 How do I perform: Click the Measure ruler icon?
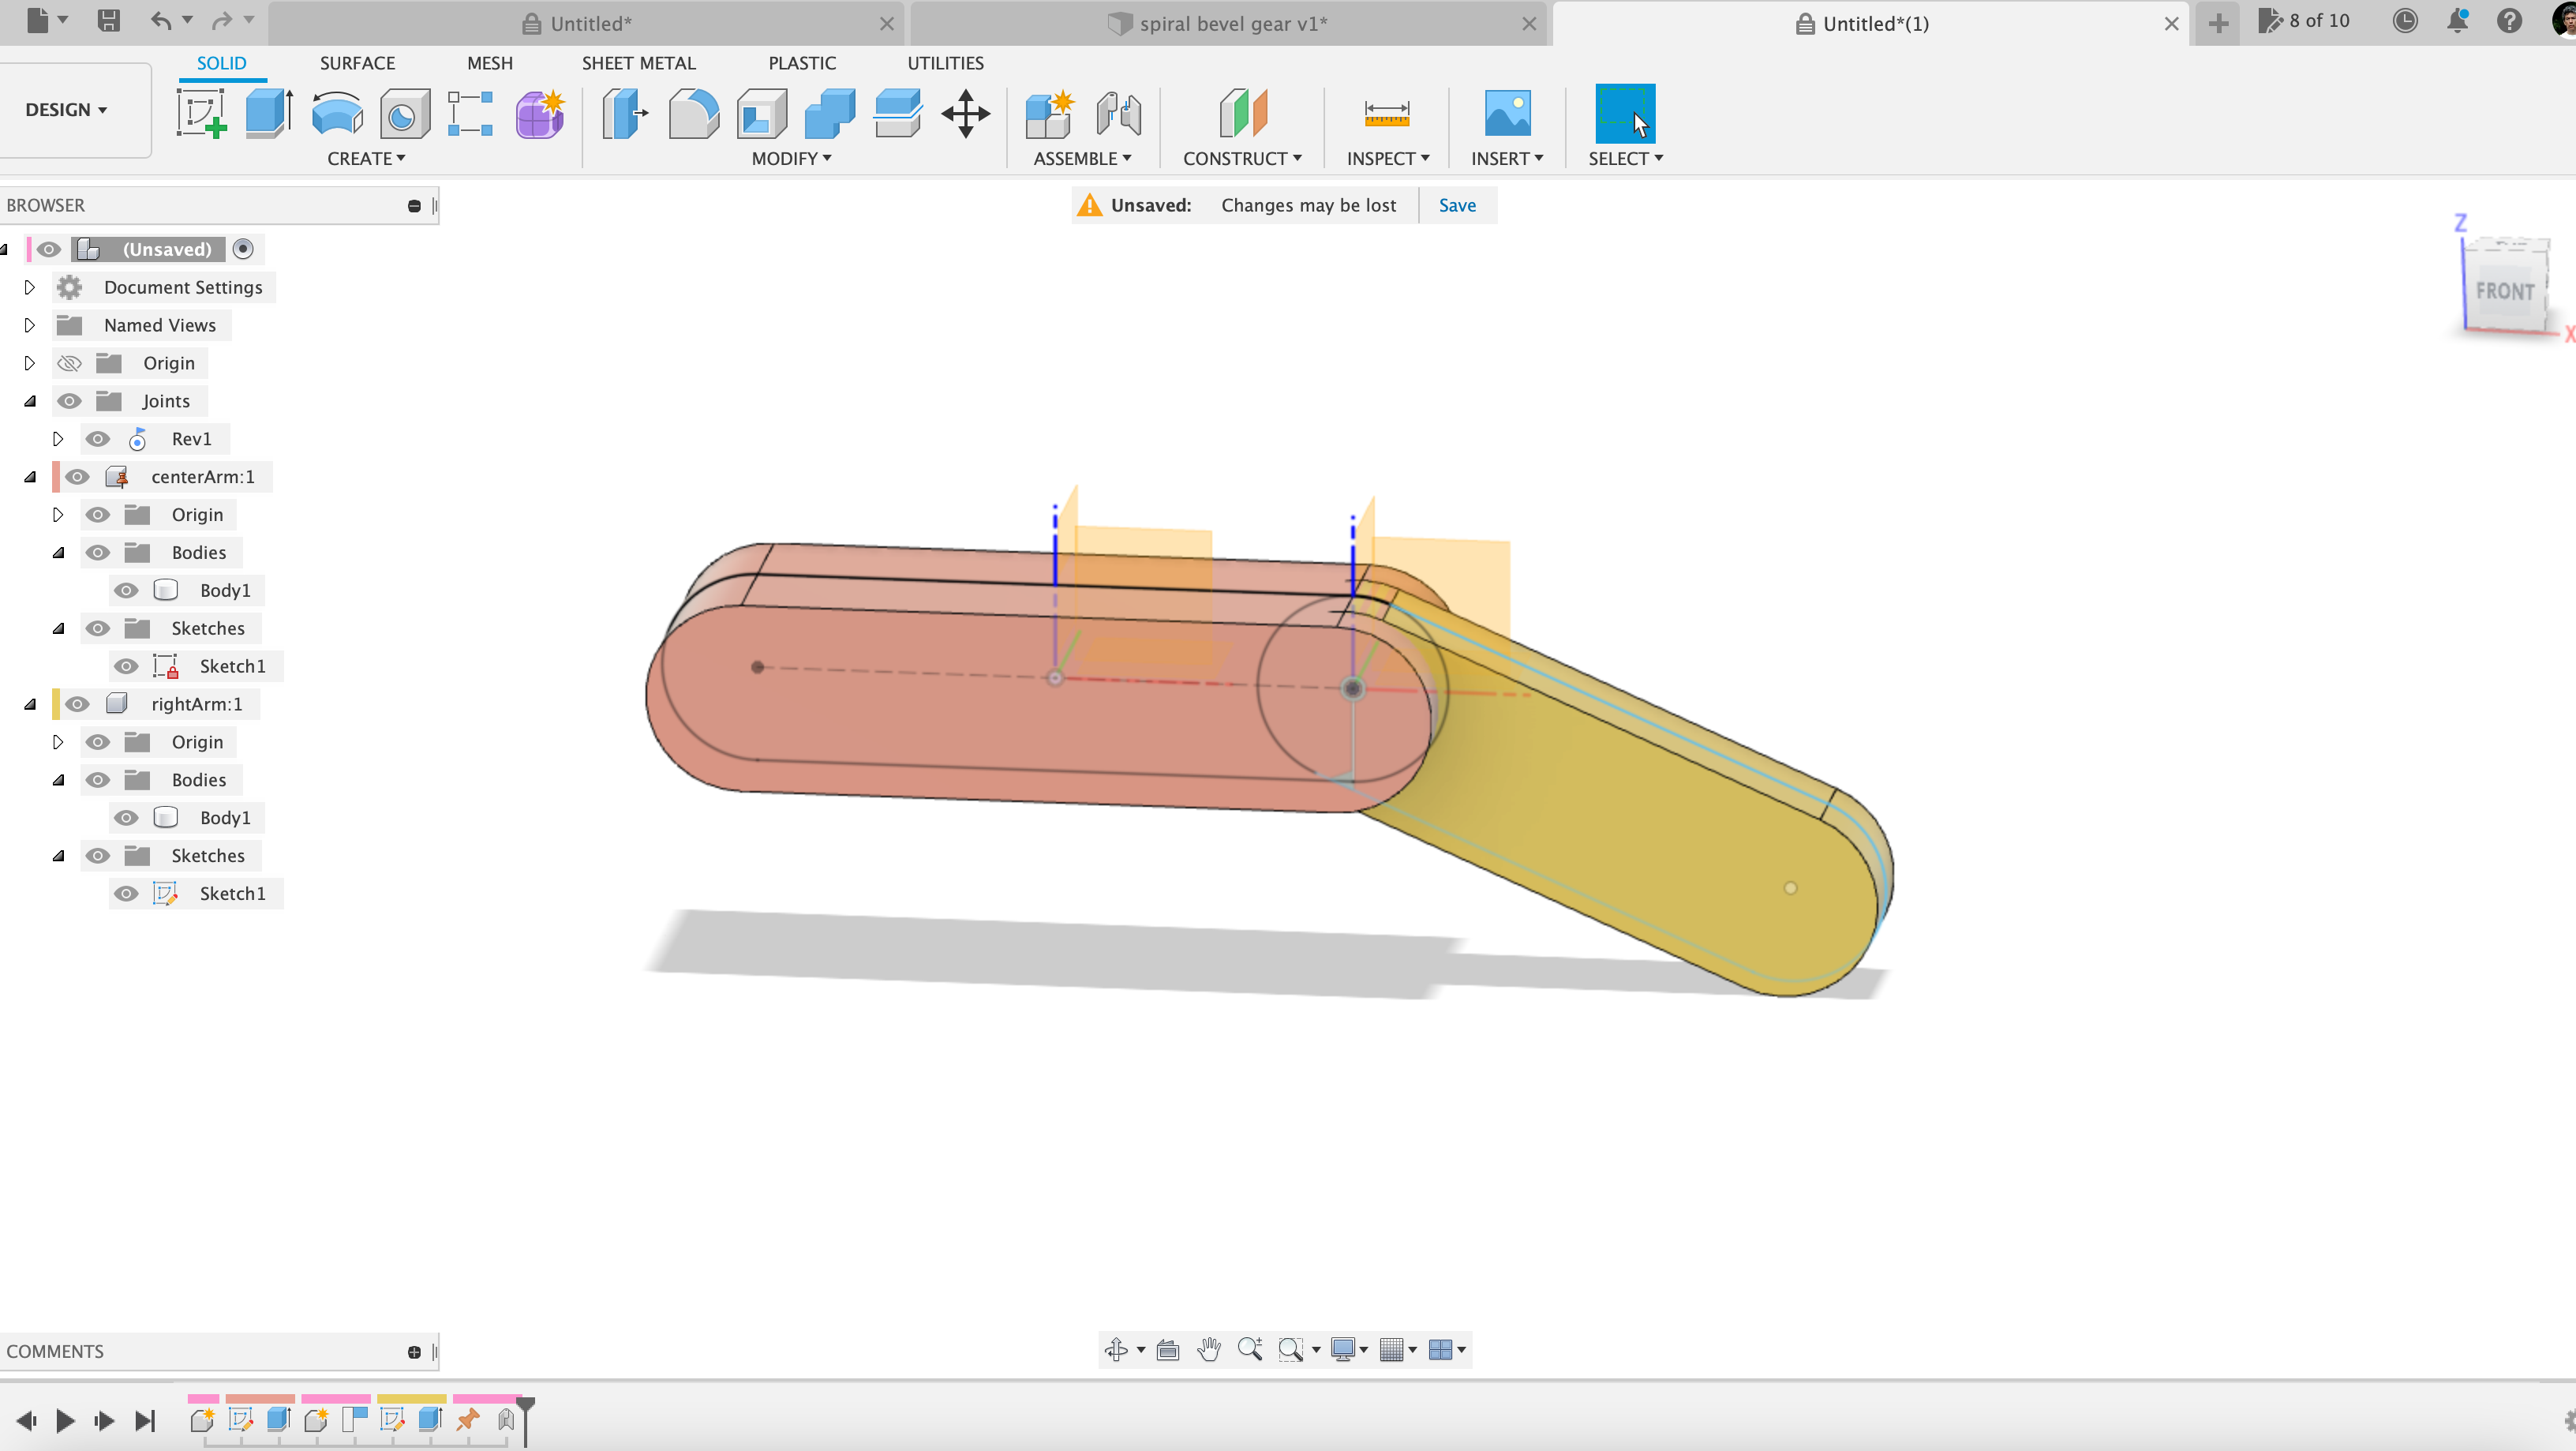(x=1386, y=113)
